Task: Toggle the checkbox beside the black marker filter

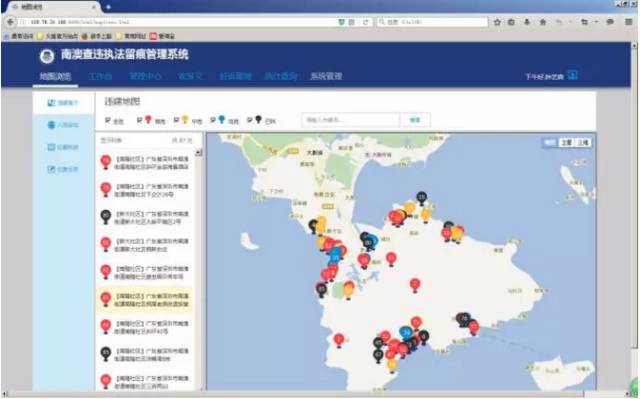Action: [249, 120]
